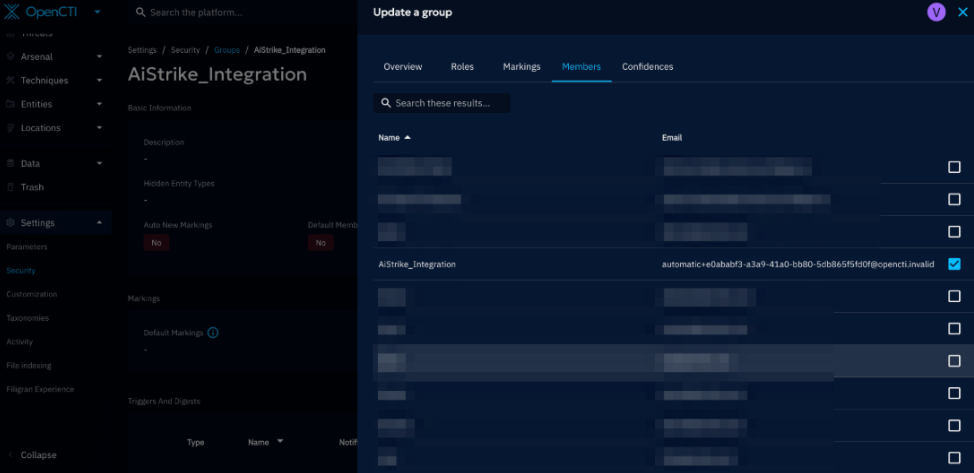Expand the Entities menu chevron

(x=99, y=104)
